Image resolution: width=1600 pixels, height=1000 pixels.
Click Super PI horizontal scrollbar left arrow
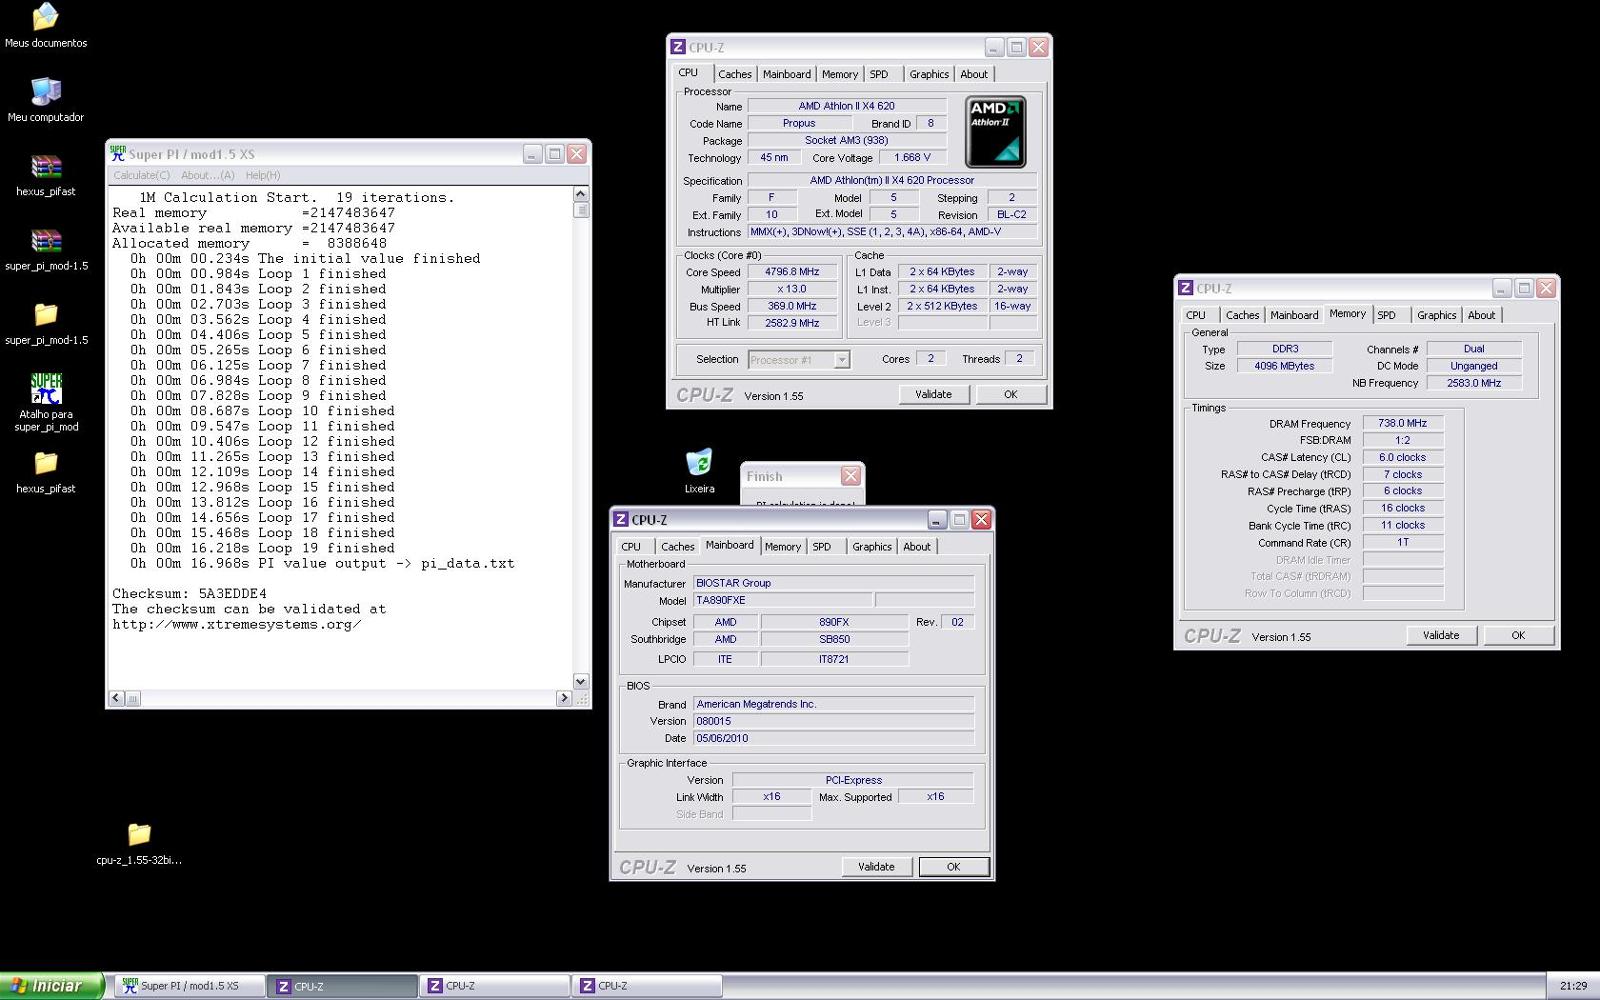116,698
